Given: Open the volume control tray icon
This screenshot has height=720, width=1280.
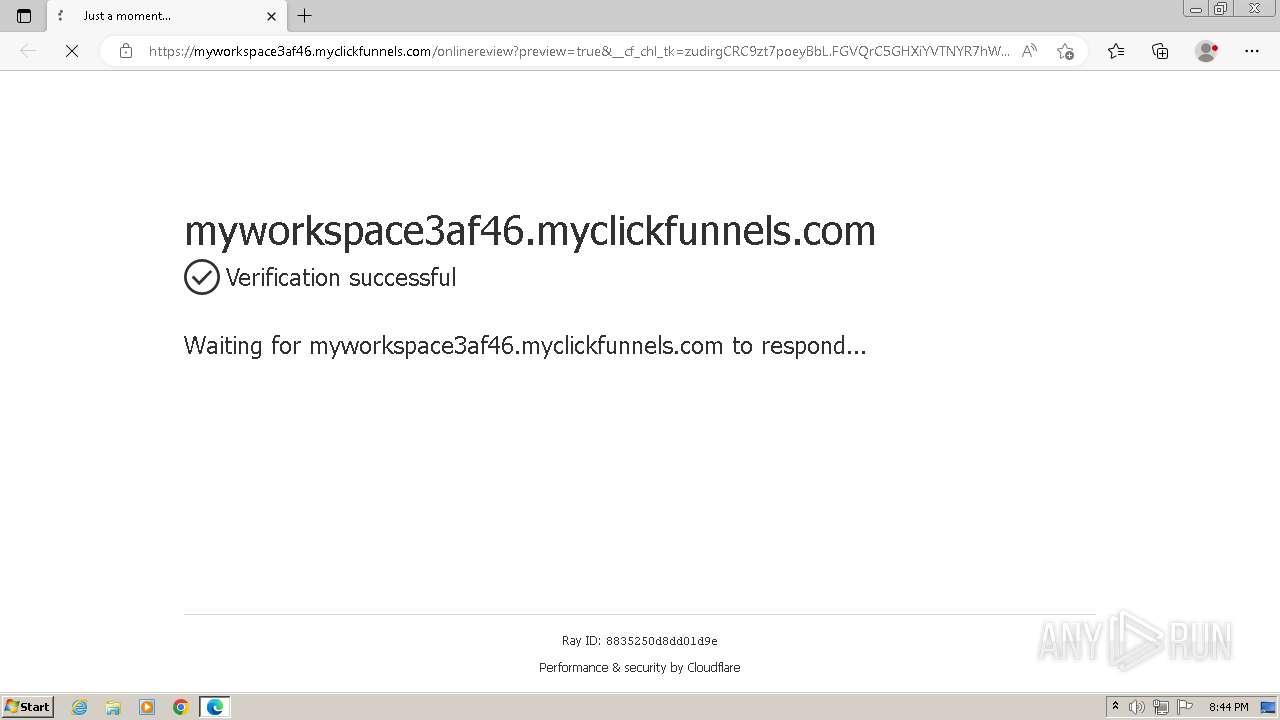Looking at the screenshot, I should [x=1137, y=707].
